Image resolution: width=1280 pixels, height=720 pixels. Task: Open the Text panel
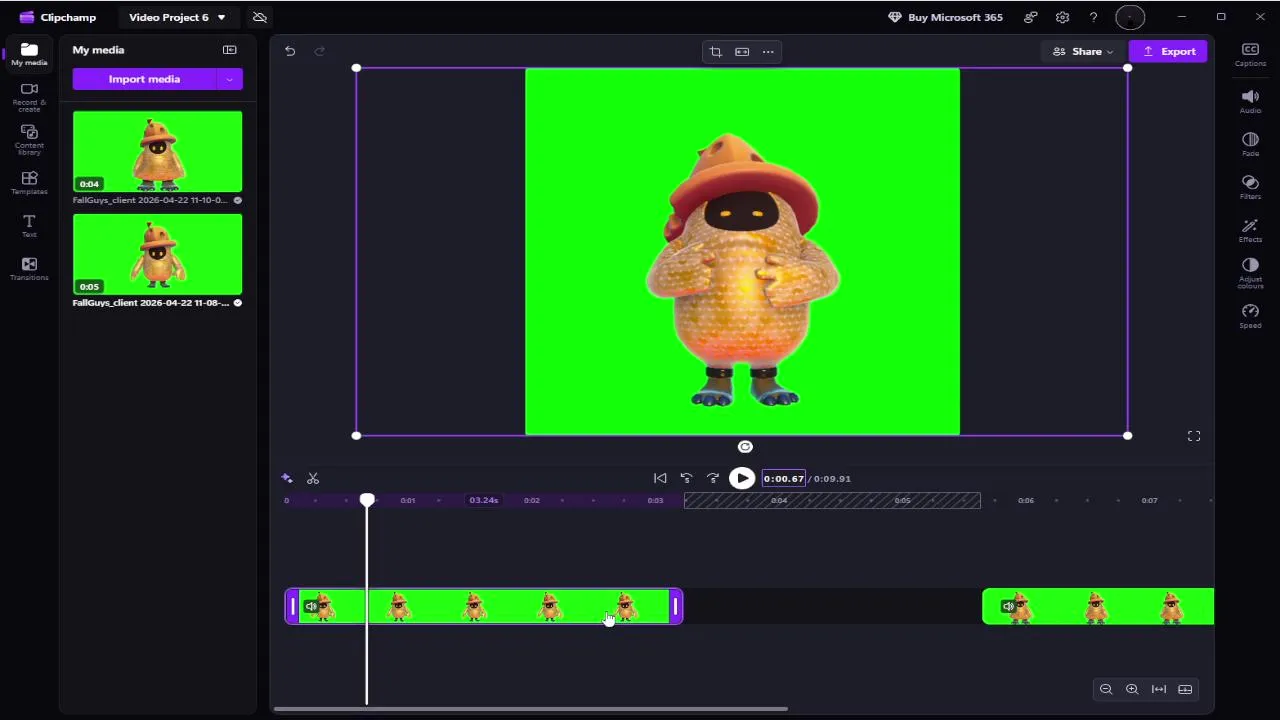(29, 226)
